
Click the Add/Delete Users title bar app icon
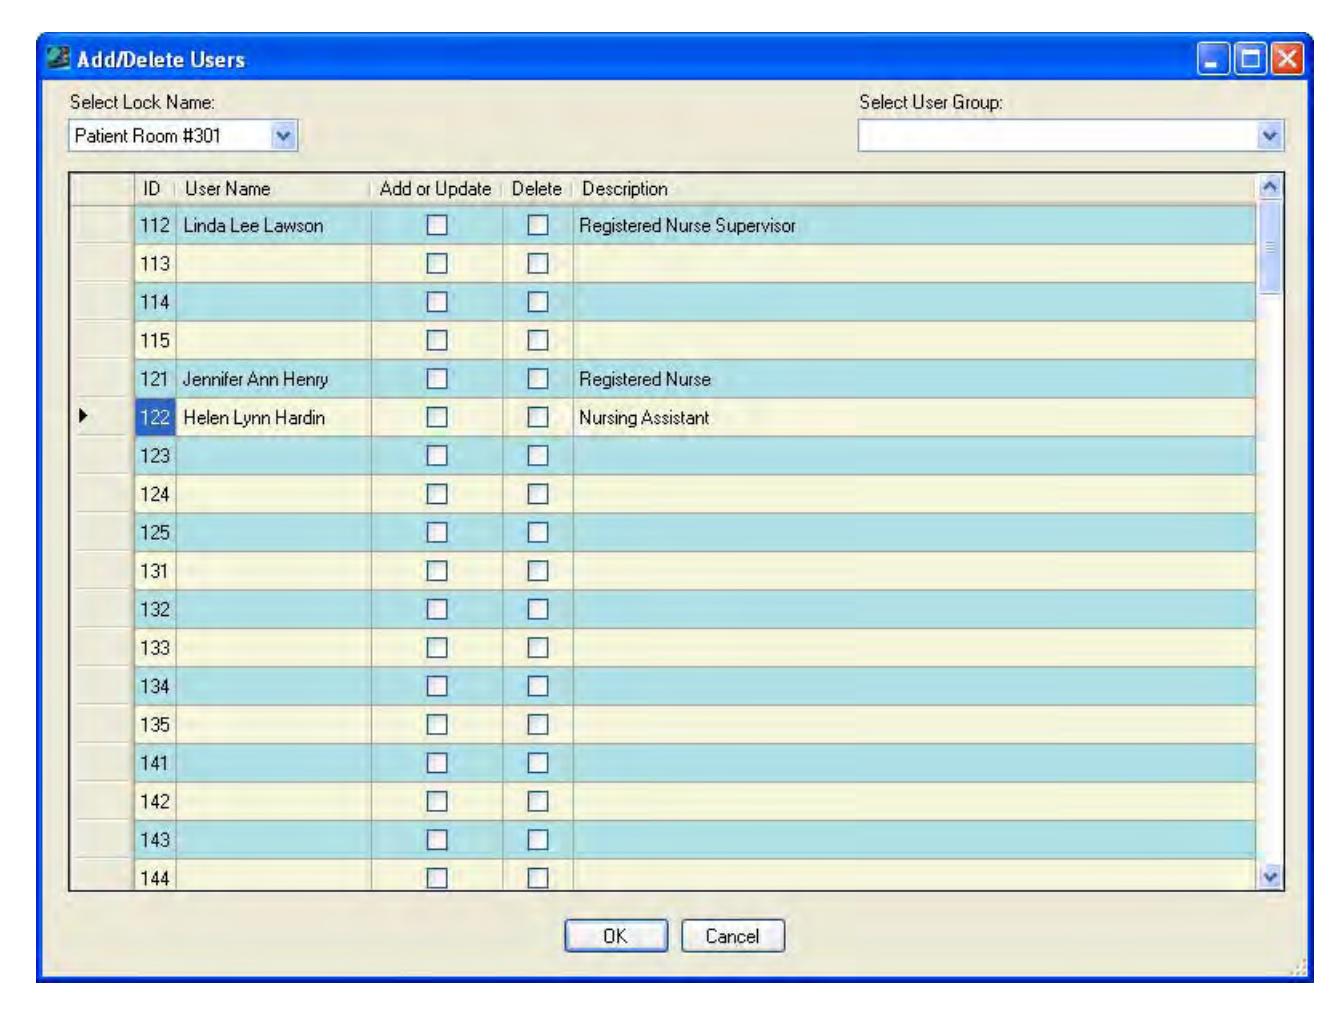coord(59,58)
